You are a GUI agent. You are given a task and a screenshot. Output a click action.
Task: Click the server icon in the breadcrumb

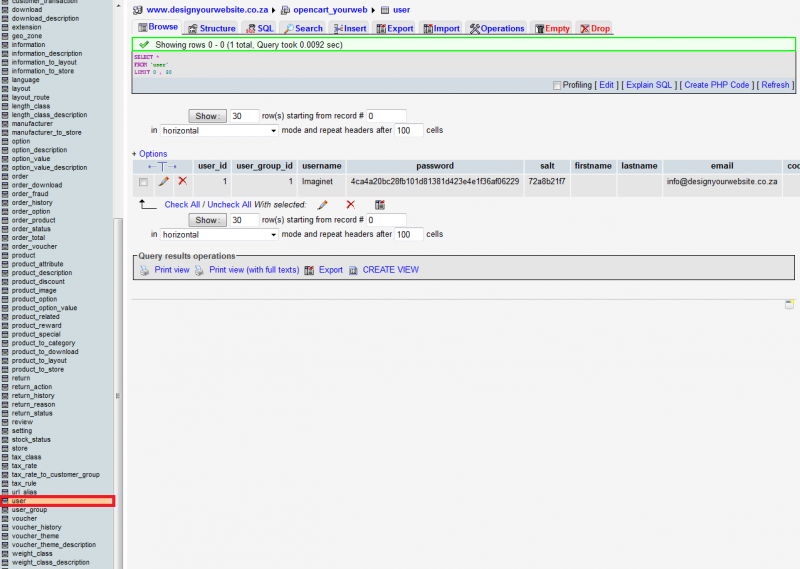pos(138,10)
